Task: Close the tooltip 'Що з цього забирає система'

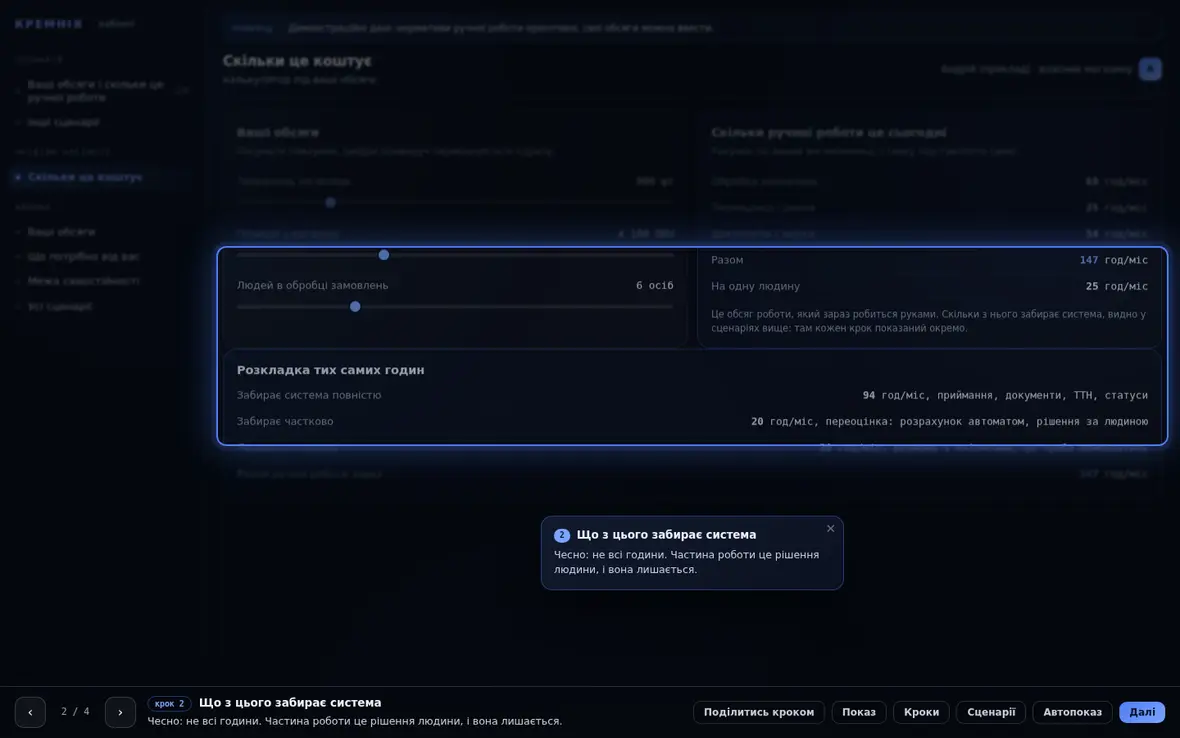Action: pyautogui.click(x=830, y=529)
